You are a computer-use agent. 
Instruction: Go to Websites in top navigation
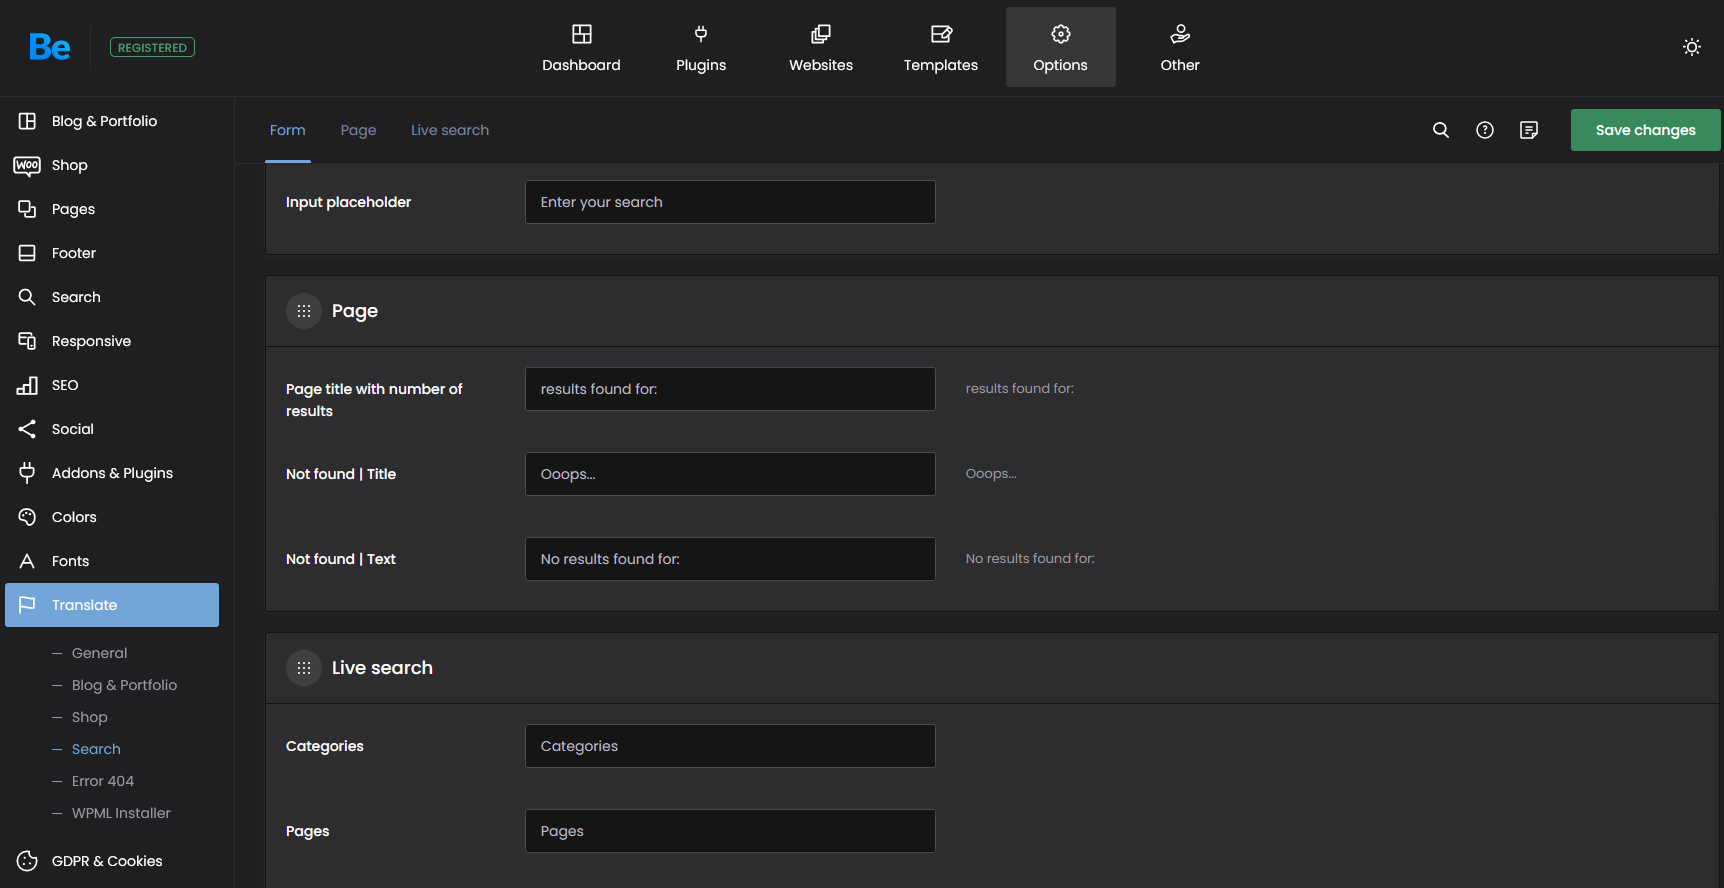[821, 47]
